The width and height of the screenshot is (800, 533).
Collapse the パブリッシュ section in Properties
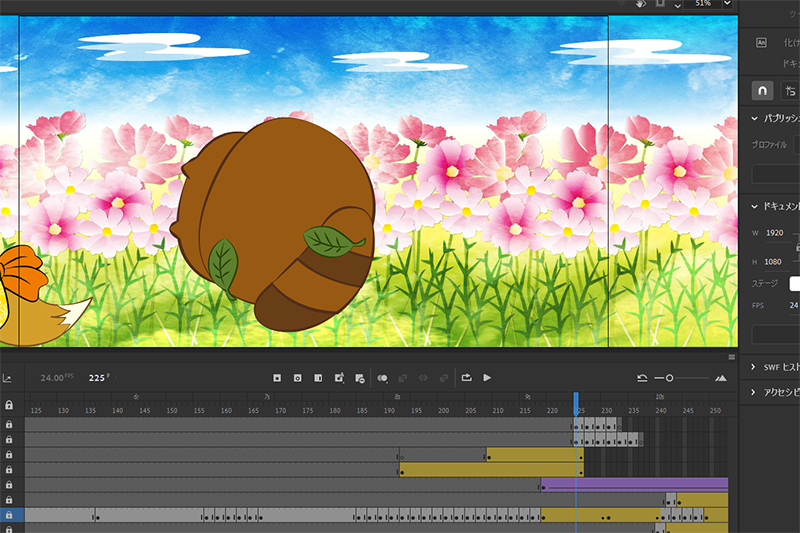[x=757, y=118]
